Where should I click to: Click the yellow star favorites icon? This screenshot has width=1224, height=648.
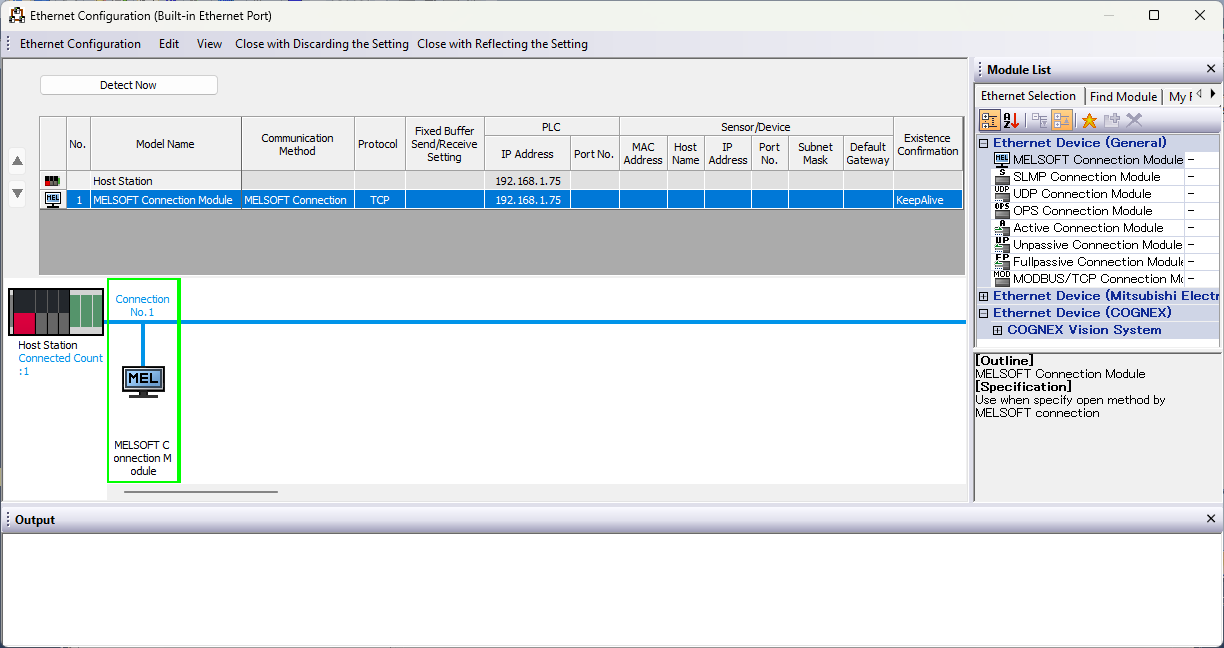click(1089, 120)
